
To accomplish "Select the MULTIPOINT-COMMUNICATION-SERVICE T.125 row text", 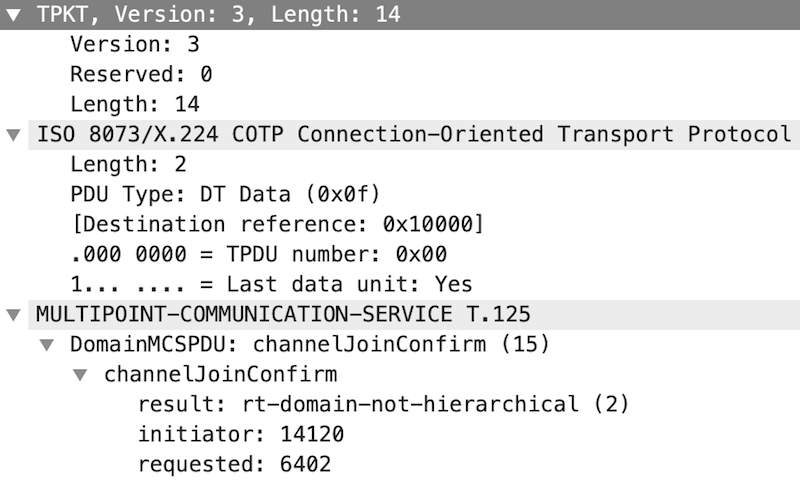I will point(283,315).
